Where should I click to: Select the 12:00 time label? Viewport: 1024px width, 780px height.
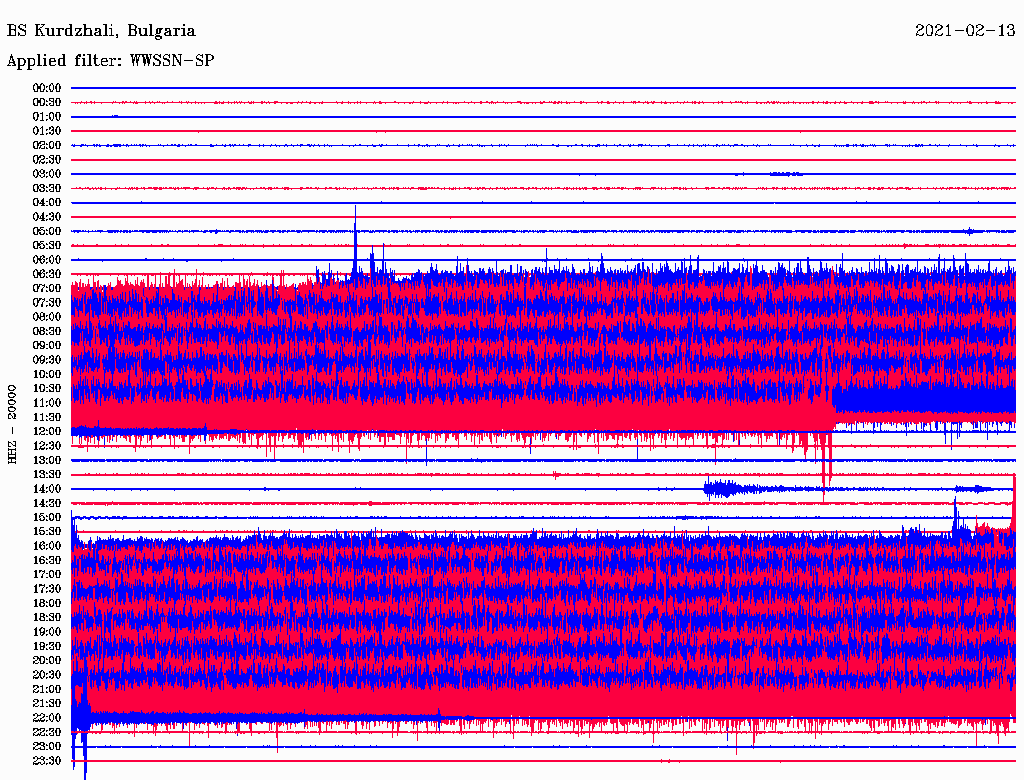[47, 431]
